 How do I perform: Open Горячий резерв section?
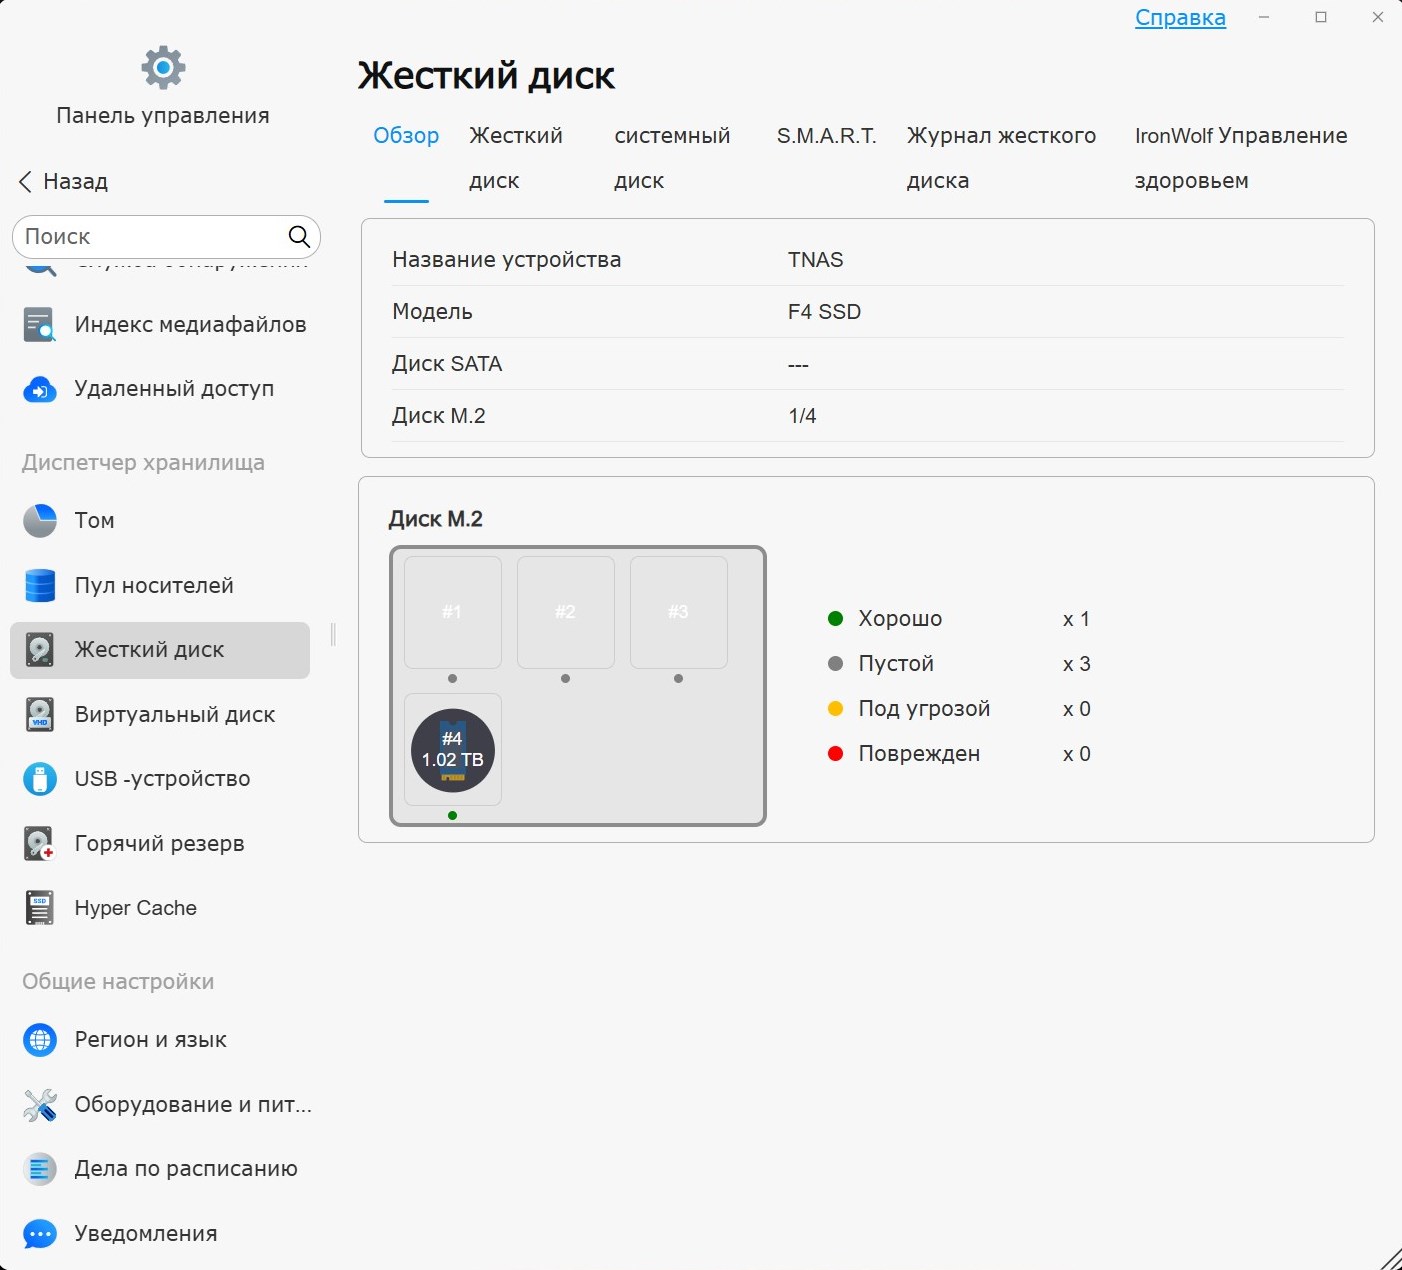[x=160, y=844]
